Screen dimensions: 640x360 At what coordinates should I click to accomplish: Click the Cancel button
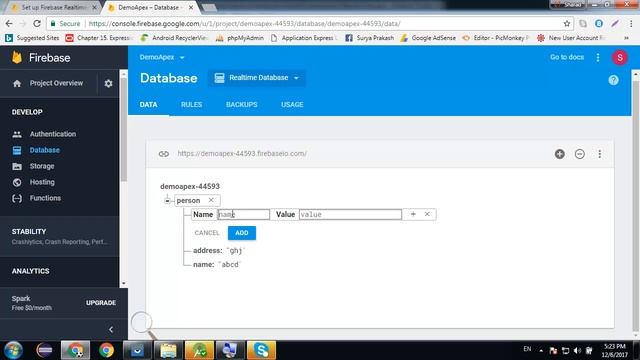207,233
